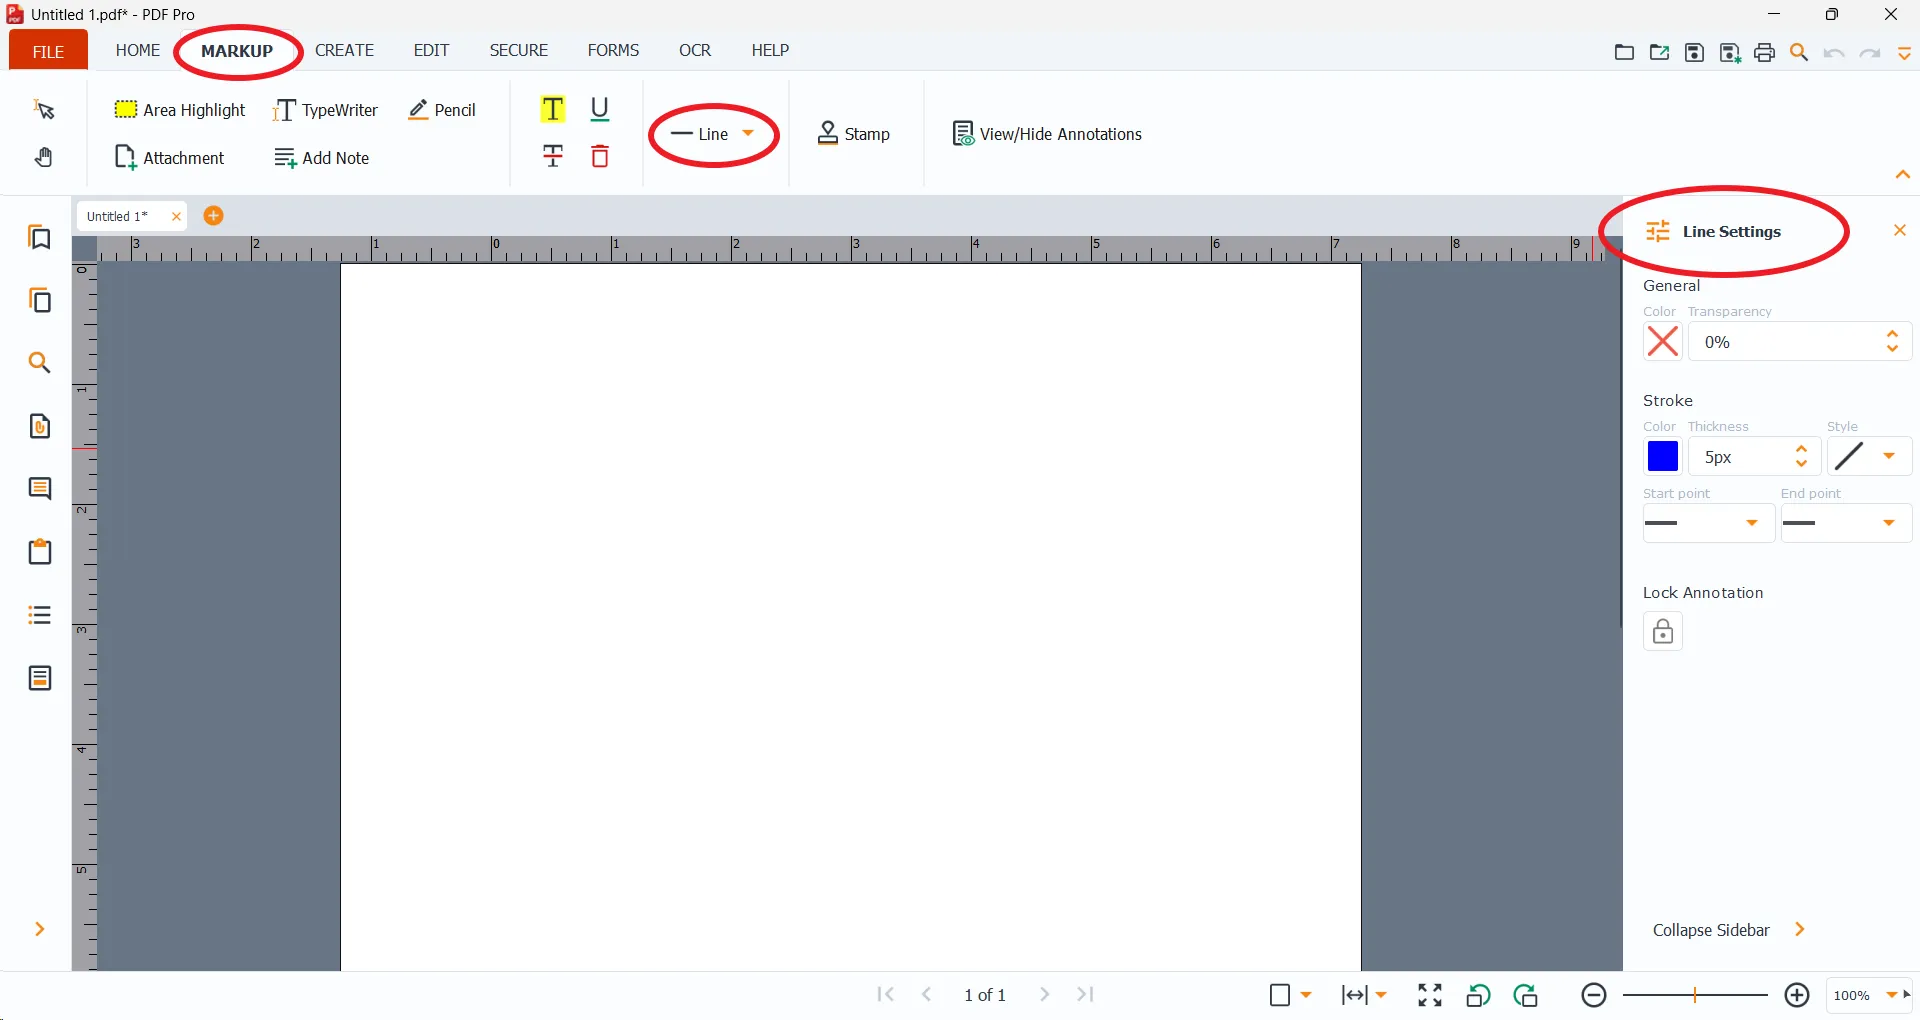The image size is (1920, 1020).
Task: Activate the underline text tool
Action: pos(600,109)
